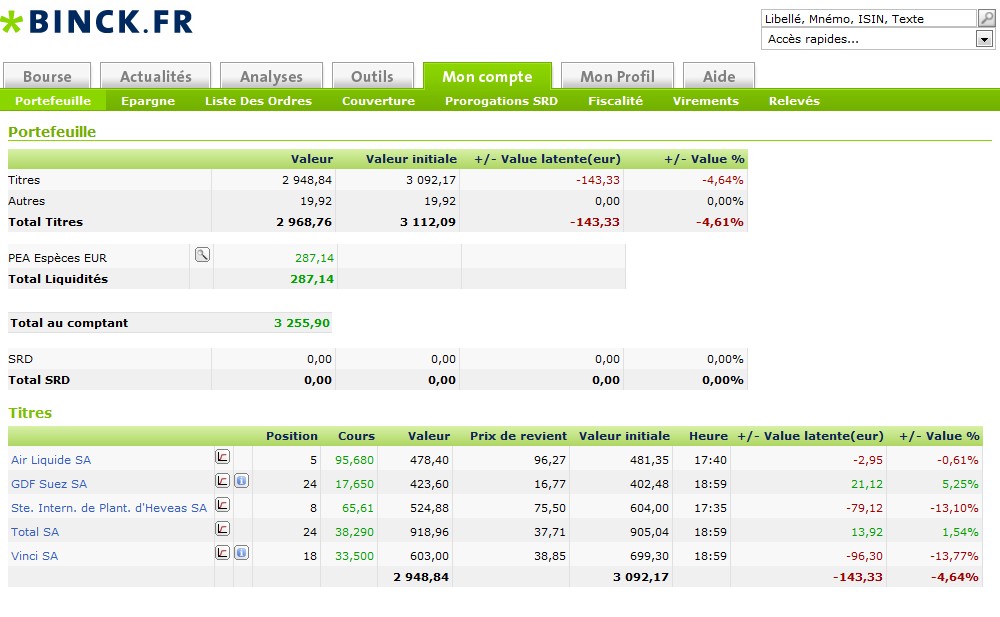The height and width of the screenshot is (617, 1000).
Task: Select the Fiscalité submenu item
Action: [x=615, y=101]
